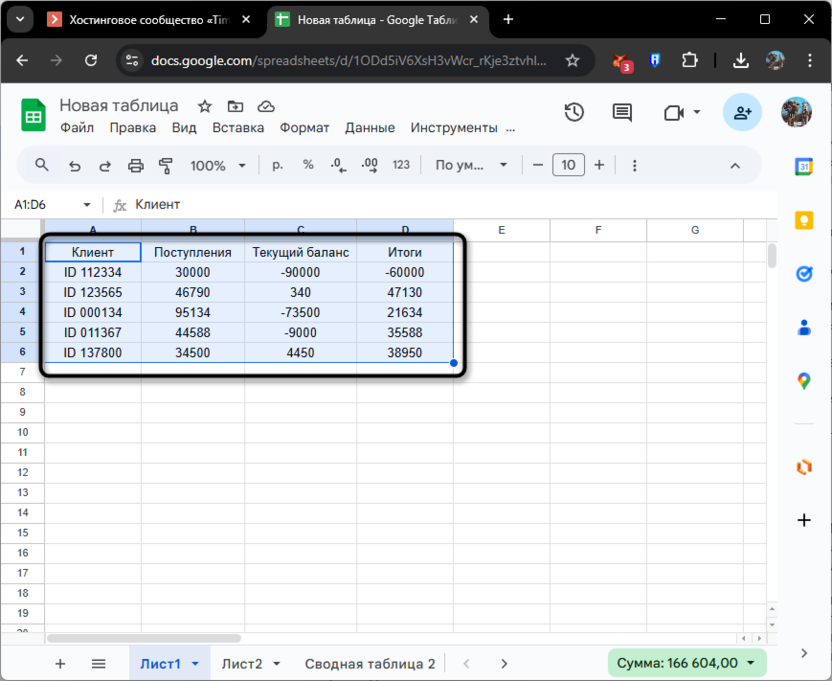Add a new sheet with plus button
The image size is (832, 681).
(60, 663)
